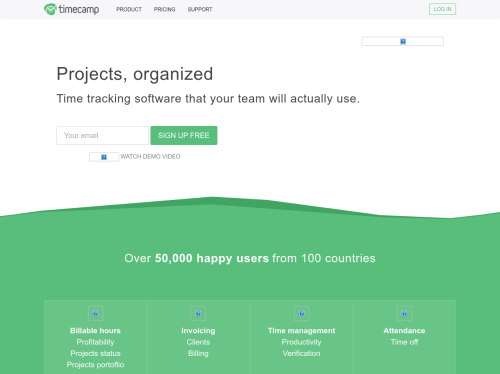Click the 'Projects, organized' headline

pyautogui.click(x=135, y=74)
